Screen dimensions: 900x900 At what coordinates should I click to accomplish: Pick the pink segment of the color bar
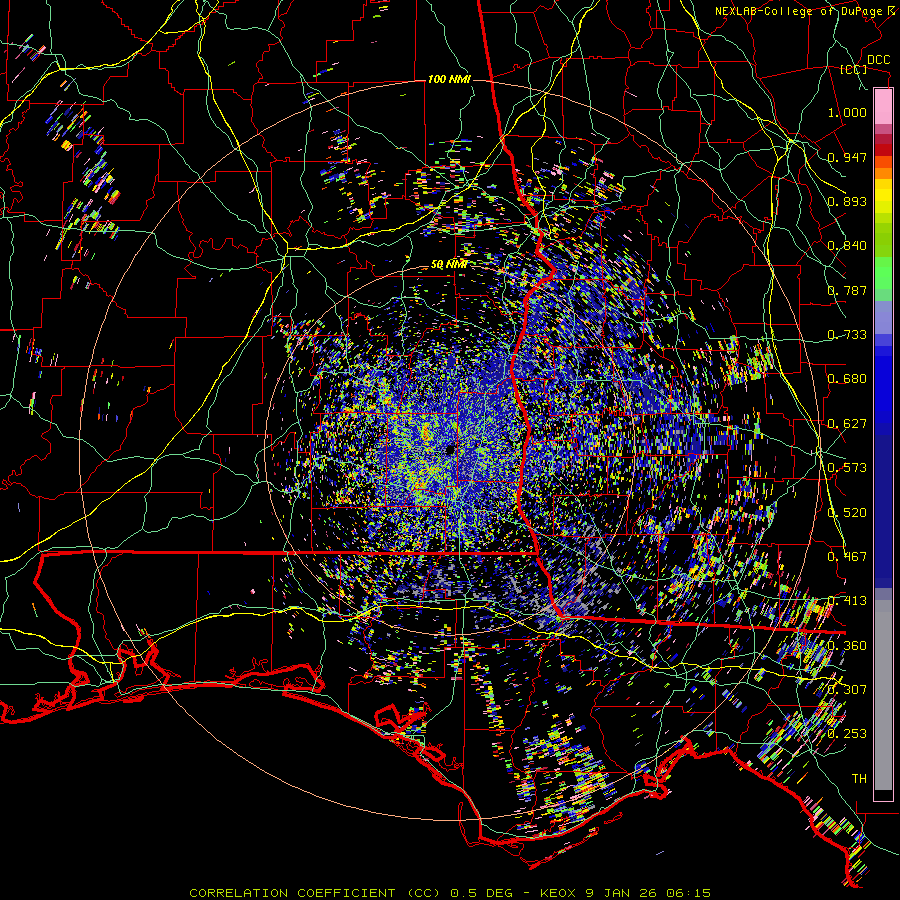click(x=883, y=106)
